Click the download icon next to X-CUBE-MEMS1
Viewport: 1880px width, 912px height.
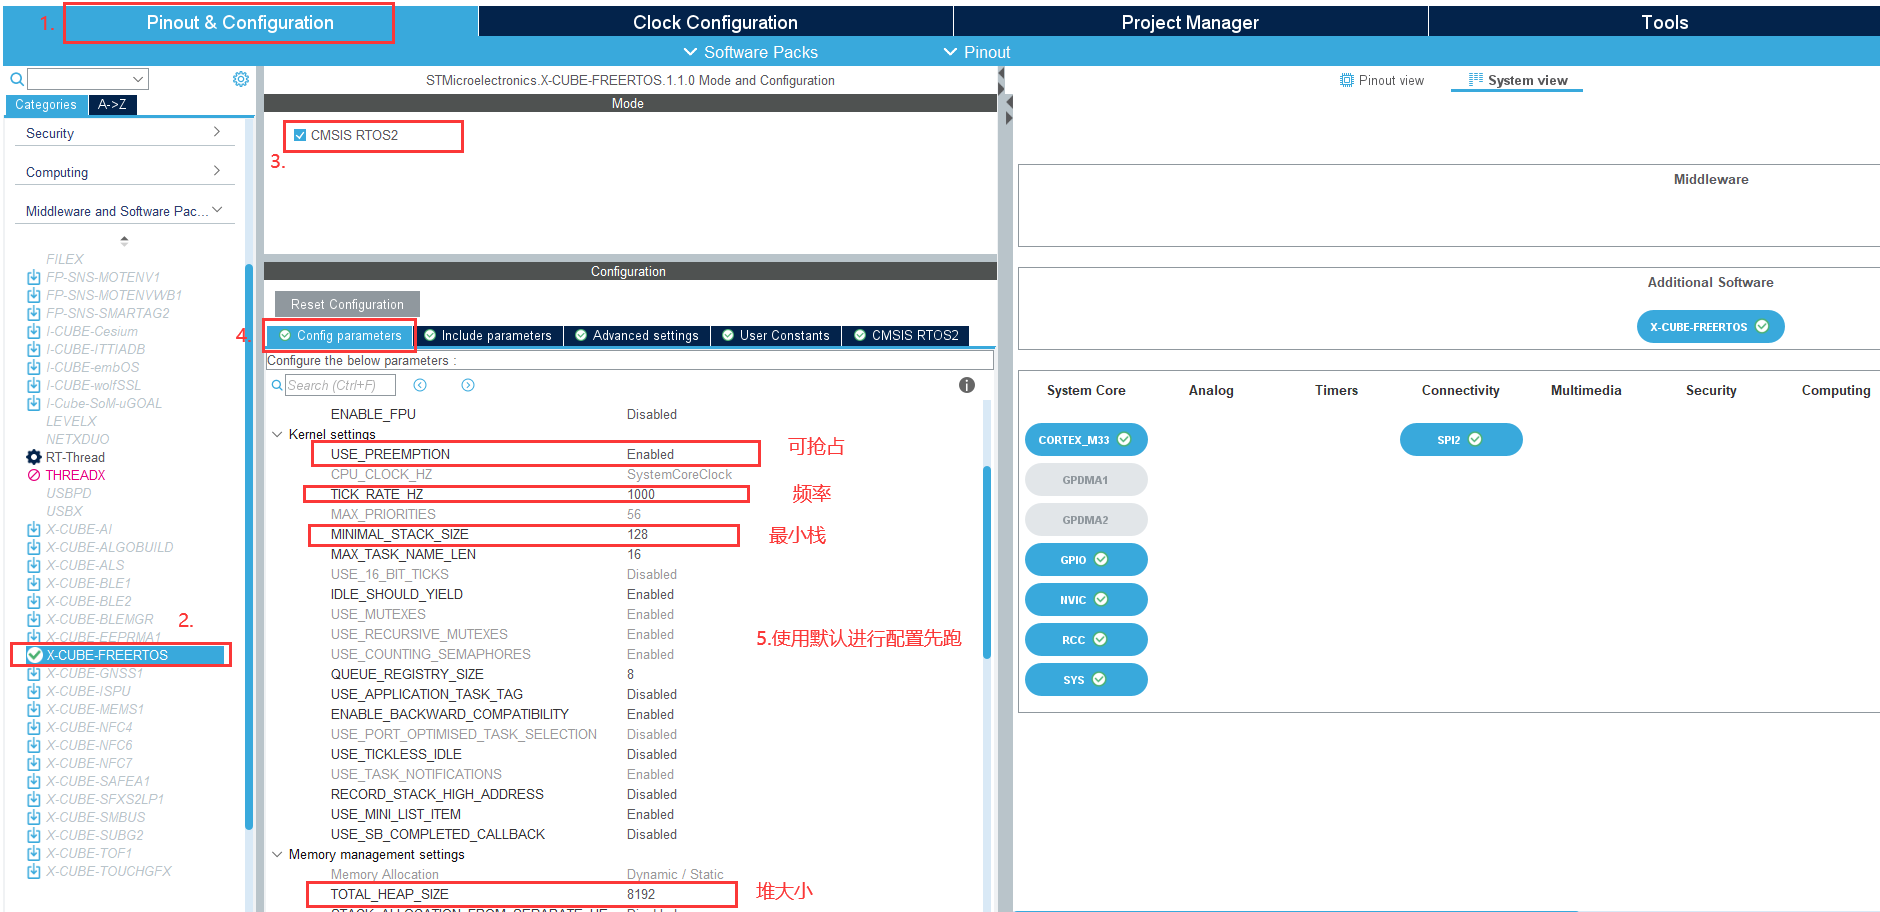click(34, 709)
